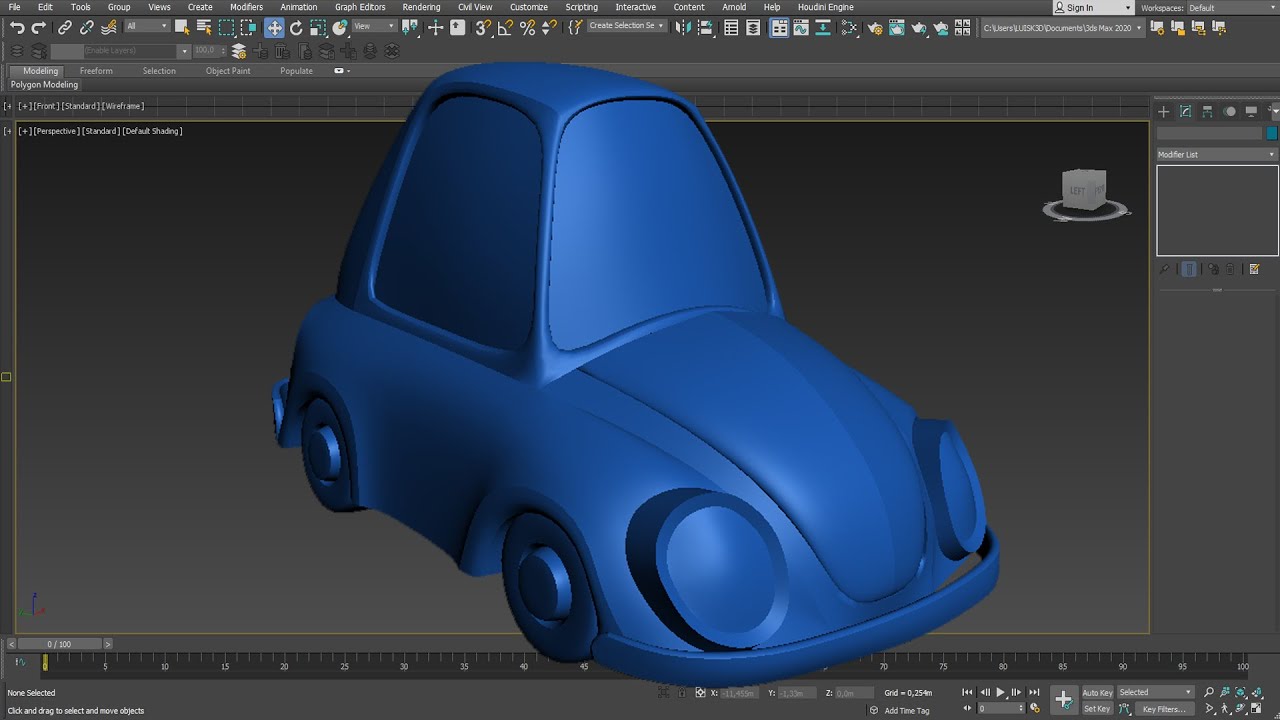Click the Set Key button
Image resolution: width=1280 pixels, height=720 pixels.
[x=1097, y=709]
